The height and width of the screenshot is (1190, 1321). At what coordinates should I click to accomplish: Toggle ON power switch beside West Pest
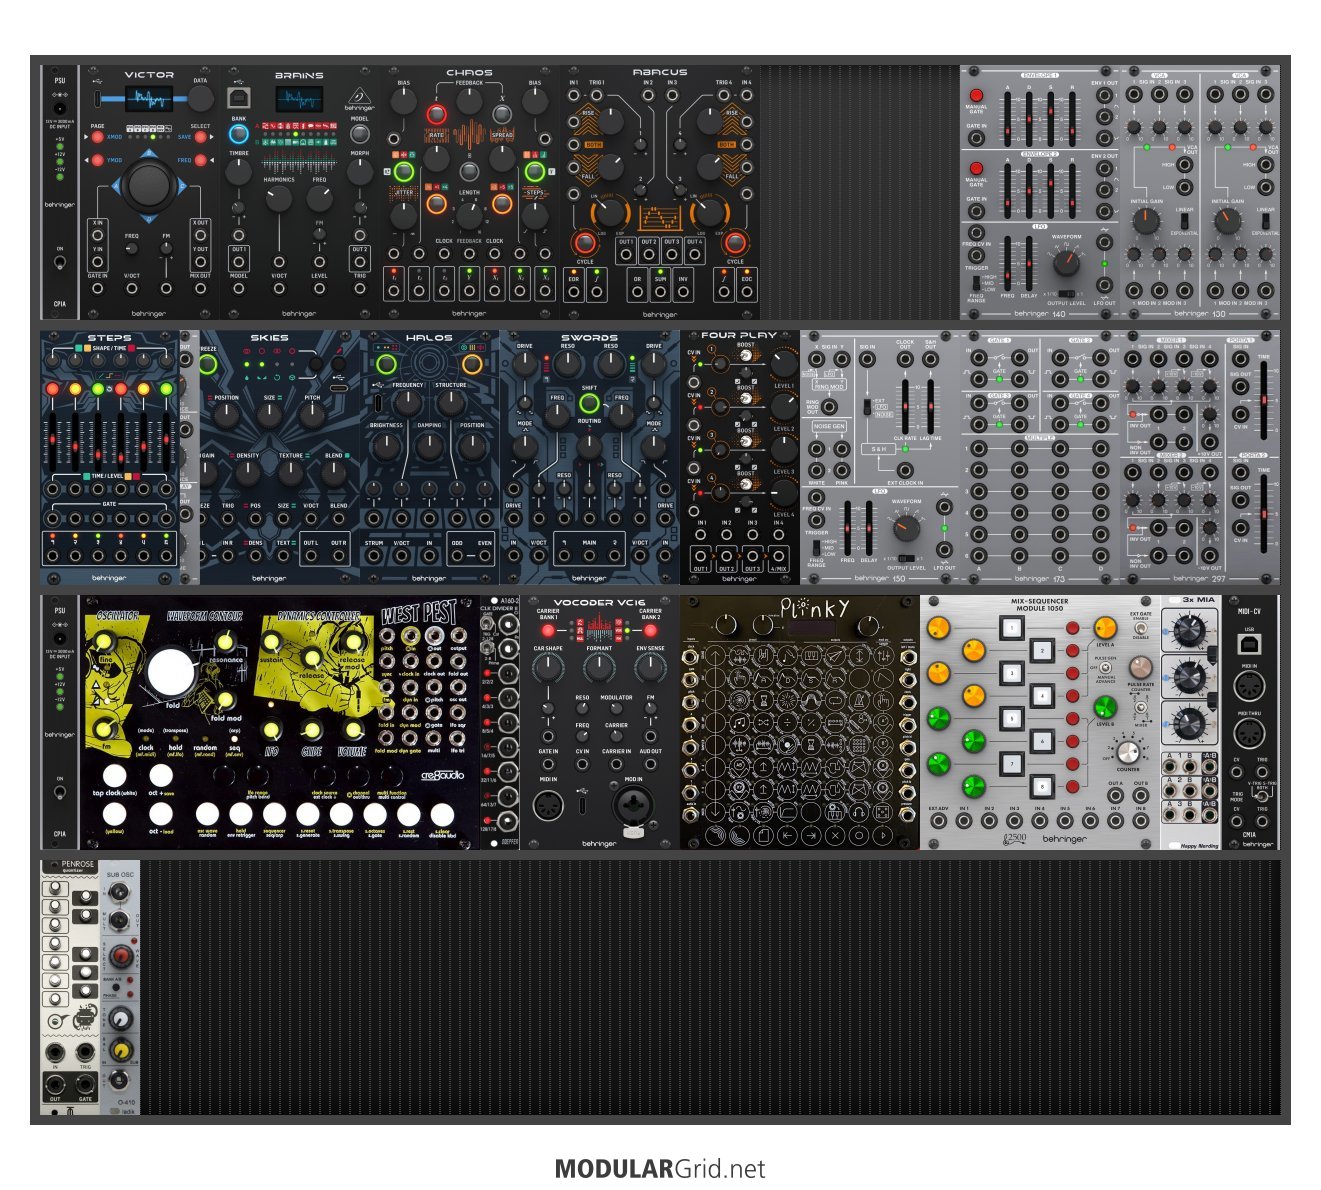click(x=60, y=793)
